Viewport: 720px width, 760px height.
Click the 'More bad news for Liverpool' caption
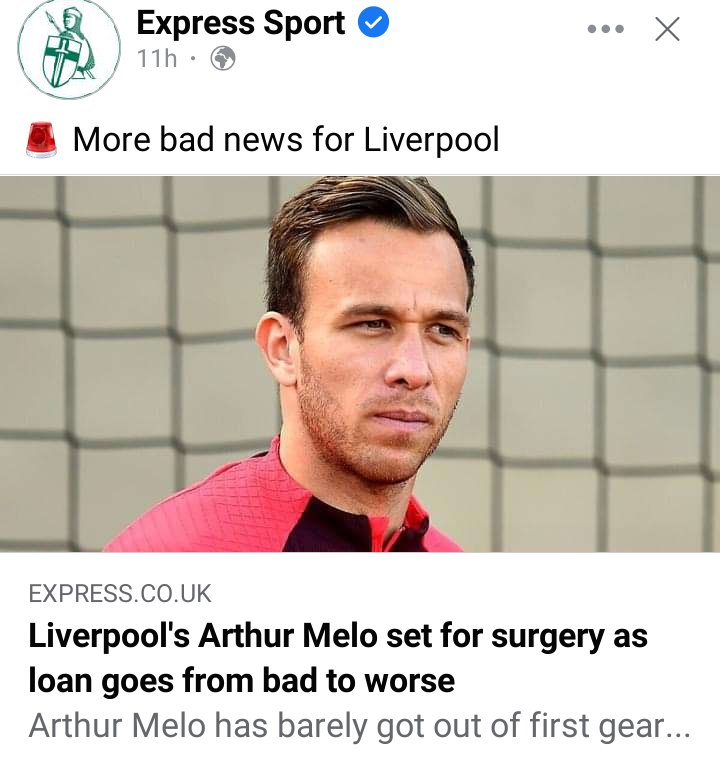click(286, 140)
